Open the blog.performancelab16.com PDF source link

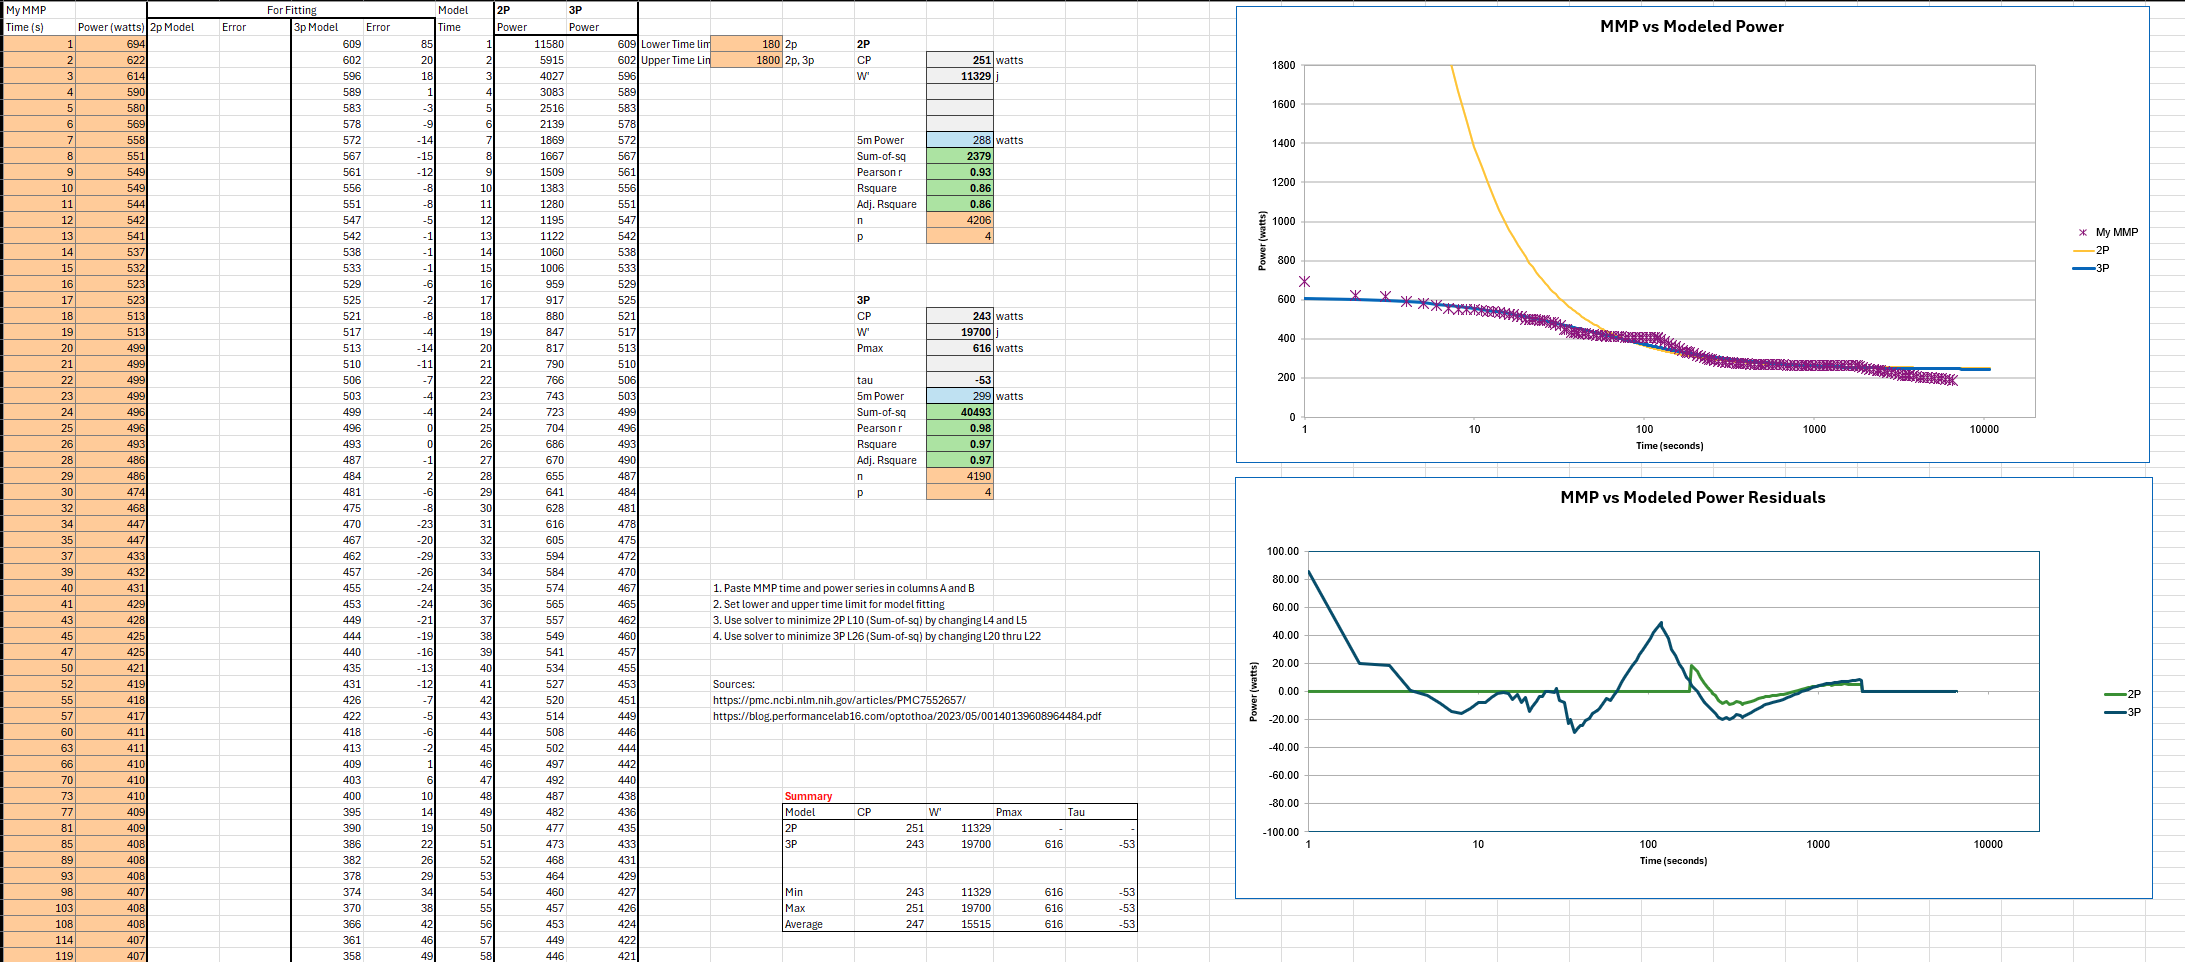[907, 716]
